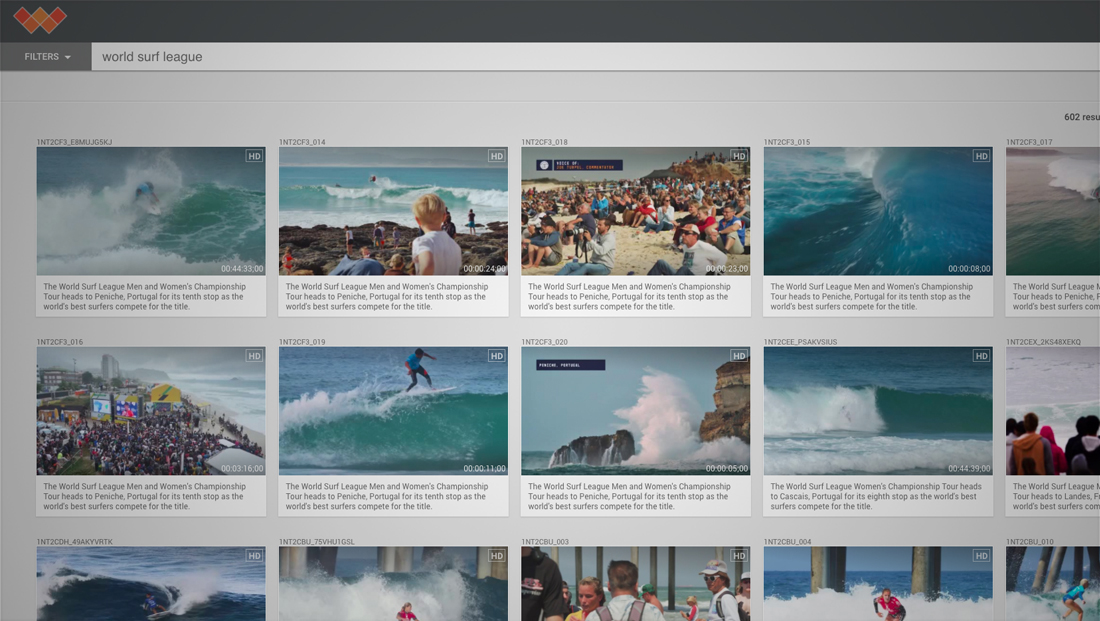This screenshot has width=1100, height=621.
Task: Click HD badge on clip 1NT2CF3_E8MUJG5KJ
Action: pyautogui.click(x=254, y=156)
